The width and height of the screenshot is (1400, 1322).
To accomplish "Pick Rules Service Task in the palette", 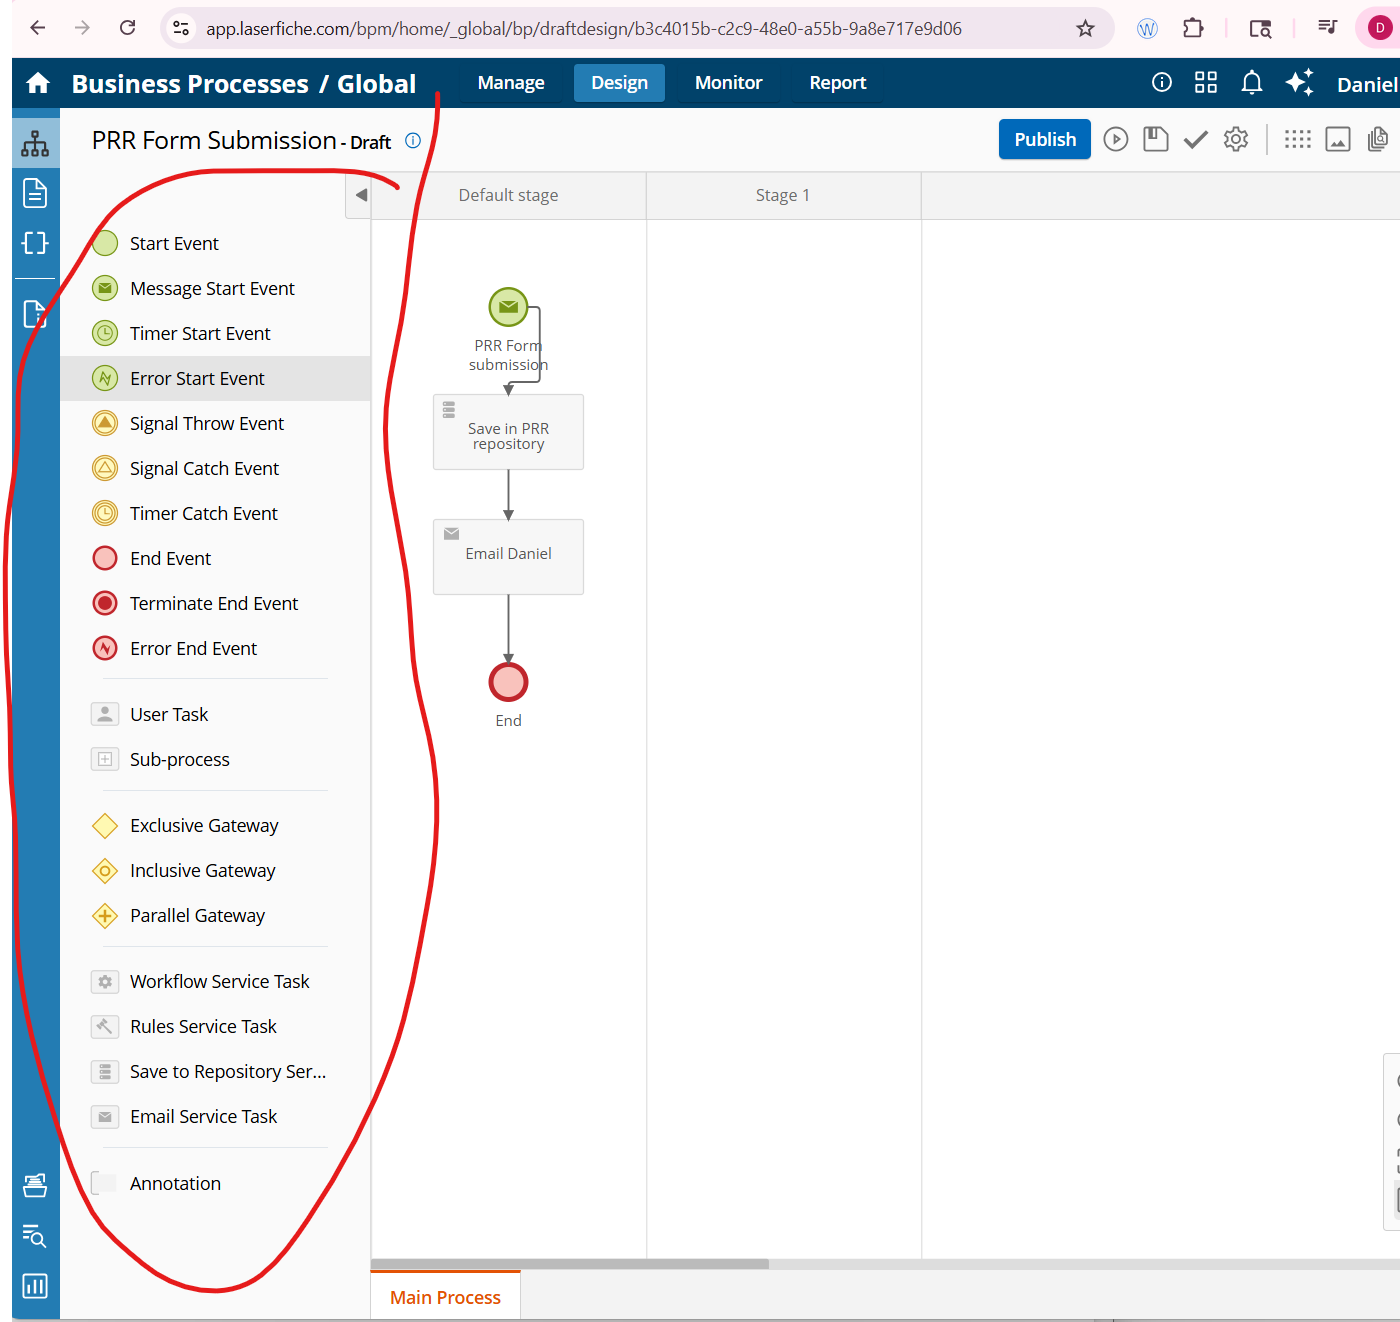I will pos(215,1026).
